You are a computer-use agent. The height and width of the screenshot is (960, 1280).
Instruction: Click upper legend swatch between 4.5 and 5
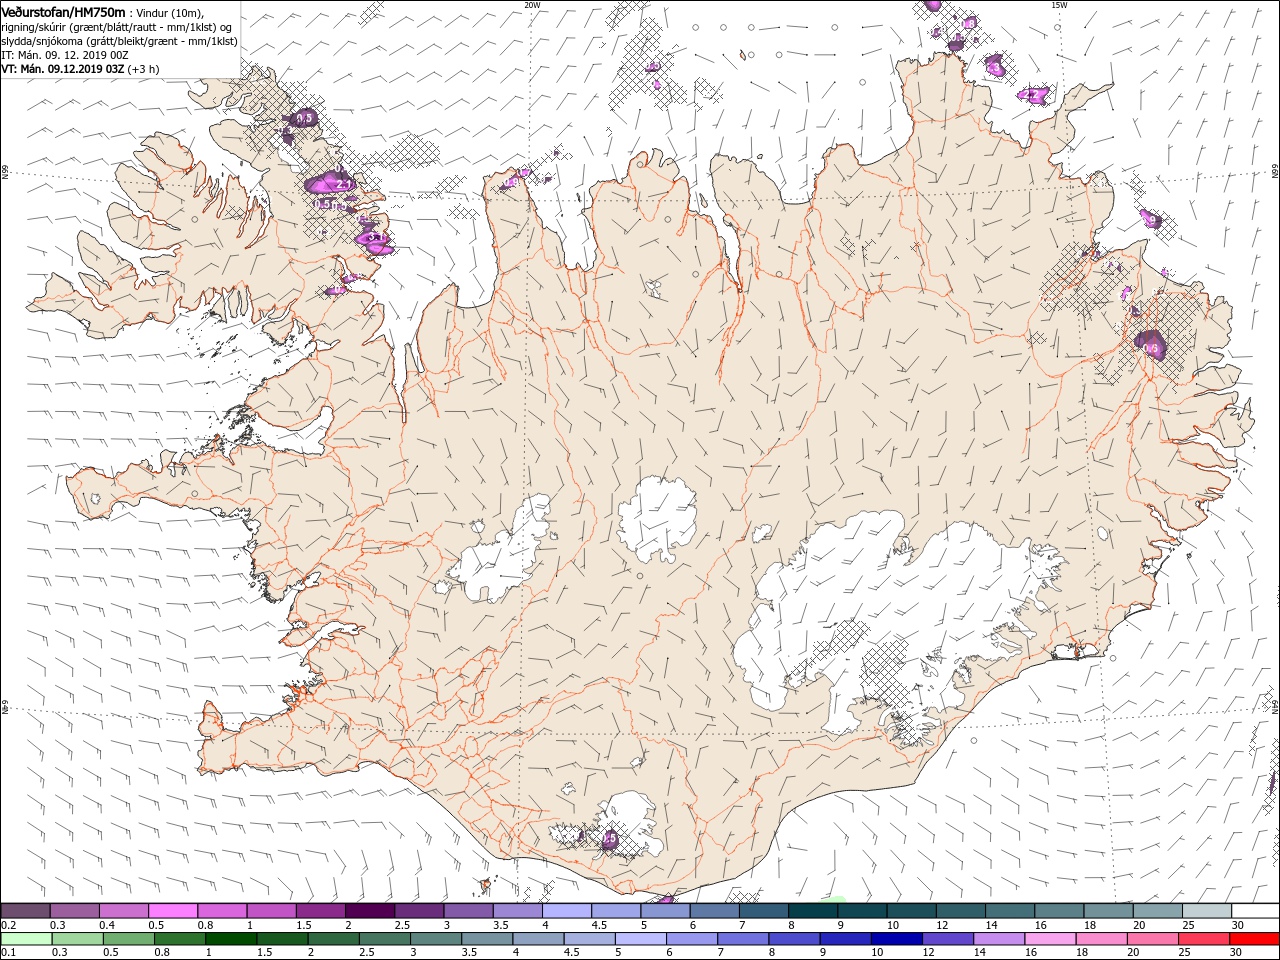tap(615, 911)
